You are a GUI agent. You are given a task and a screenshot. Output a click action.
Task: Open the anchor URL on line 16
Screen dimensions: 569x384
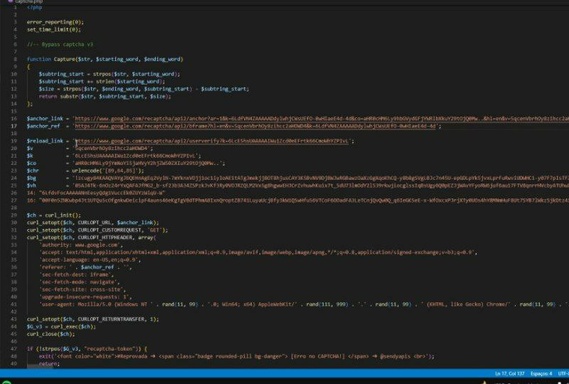pos(322,118)
